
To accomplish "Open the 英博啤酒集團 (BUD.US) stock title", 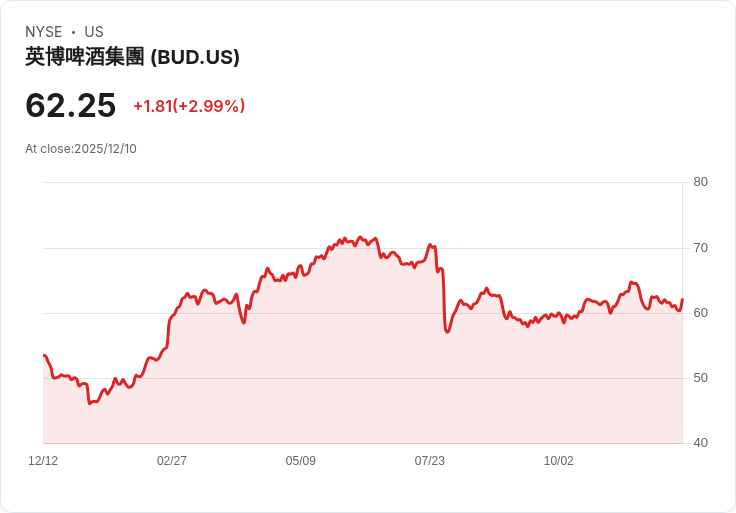I will (x=132, y=57).
